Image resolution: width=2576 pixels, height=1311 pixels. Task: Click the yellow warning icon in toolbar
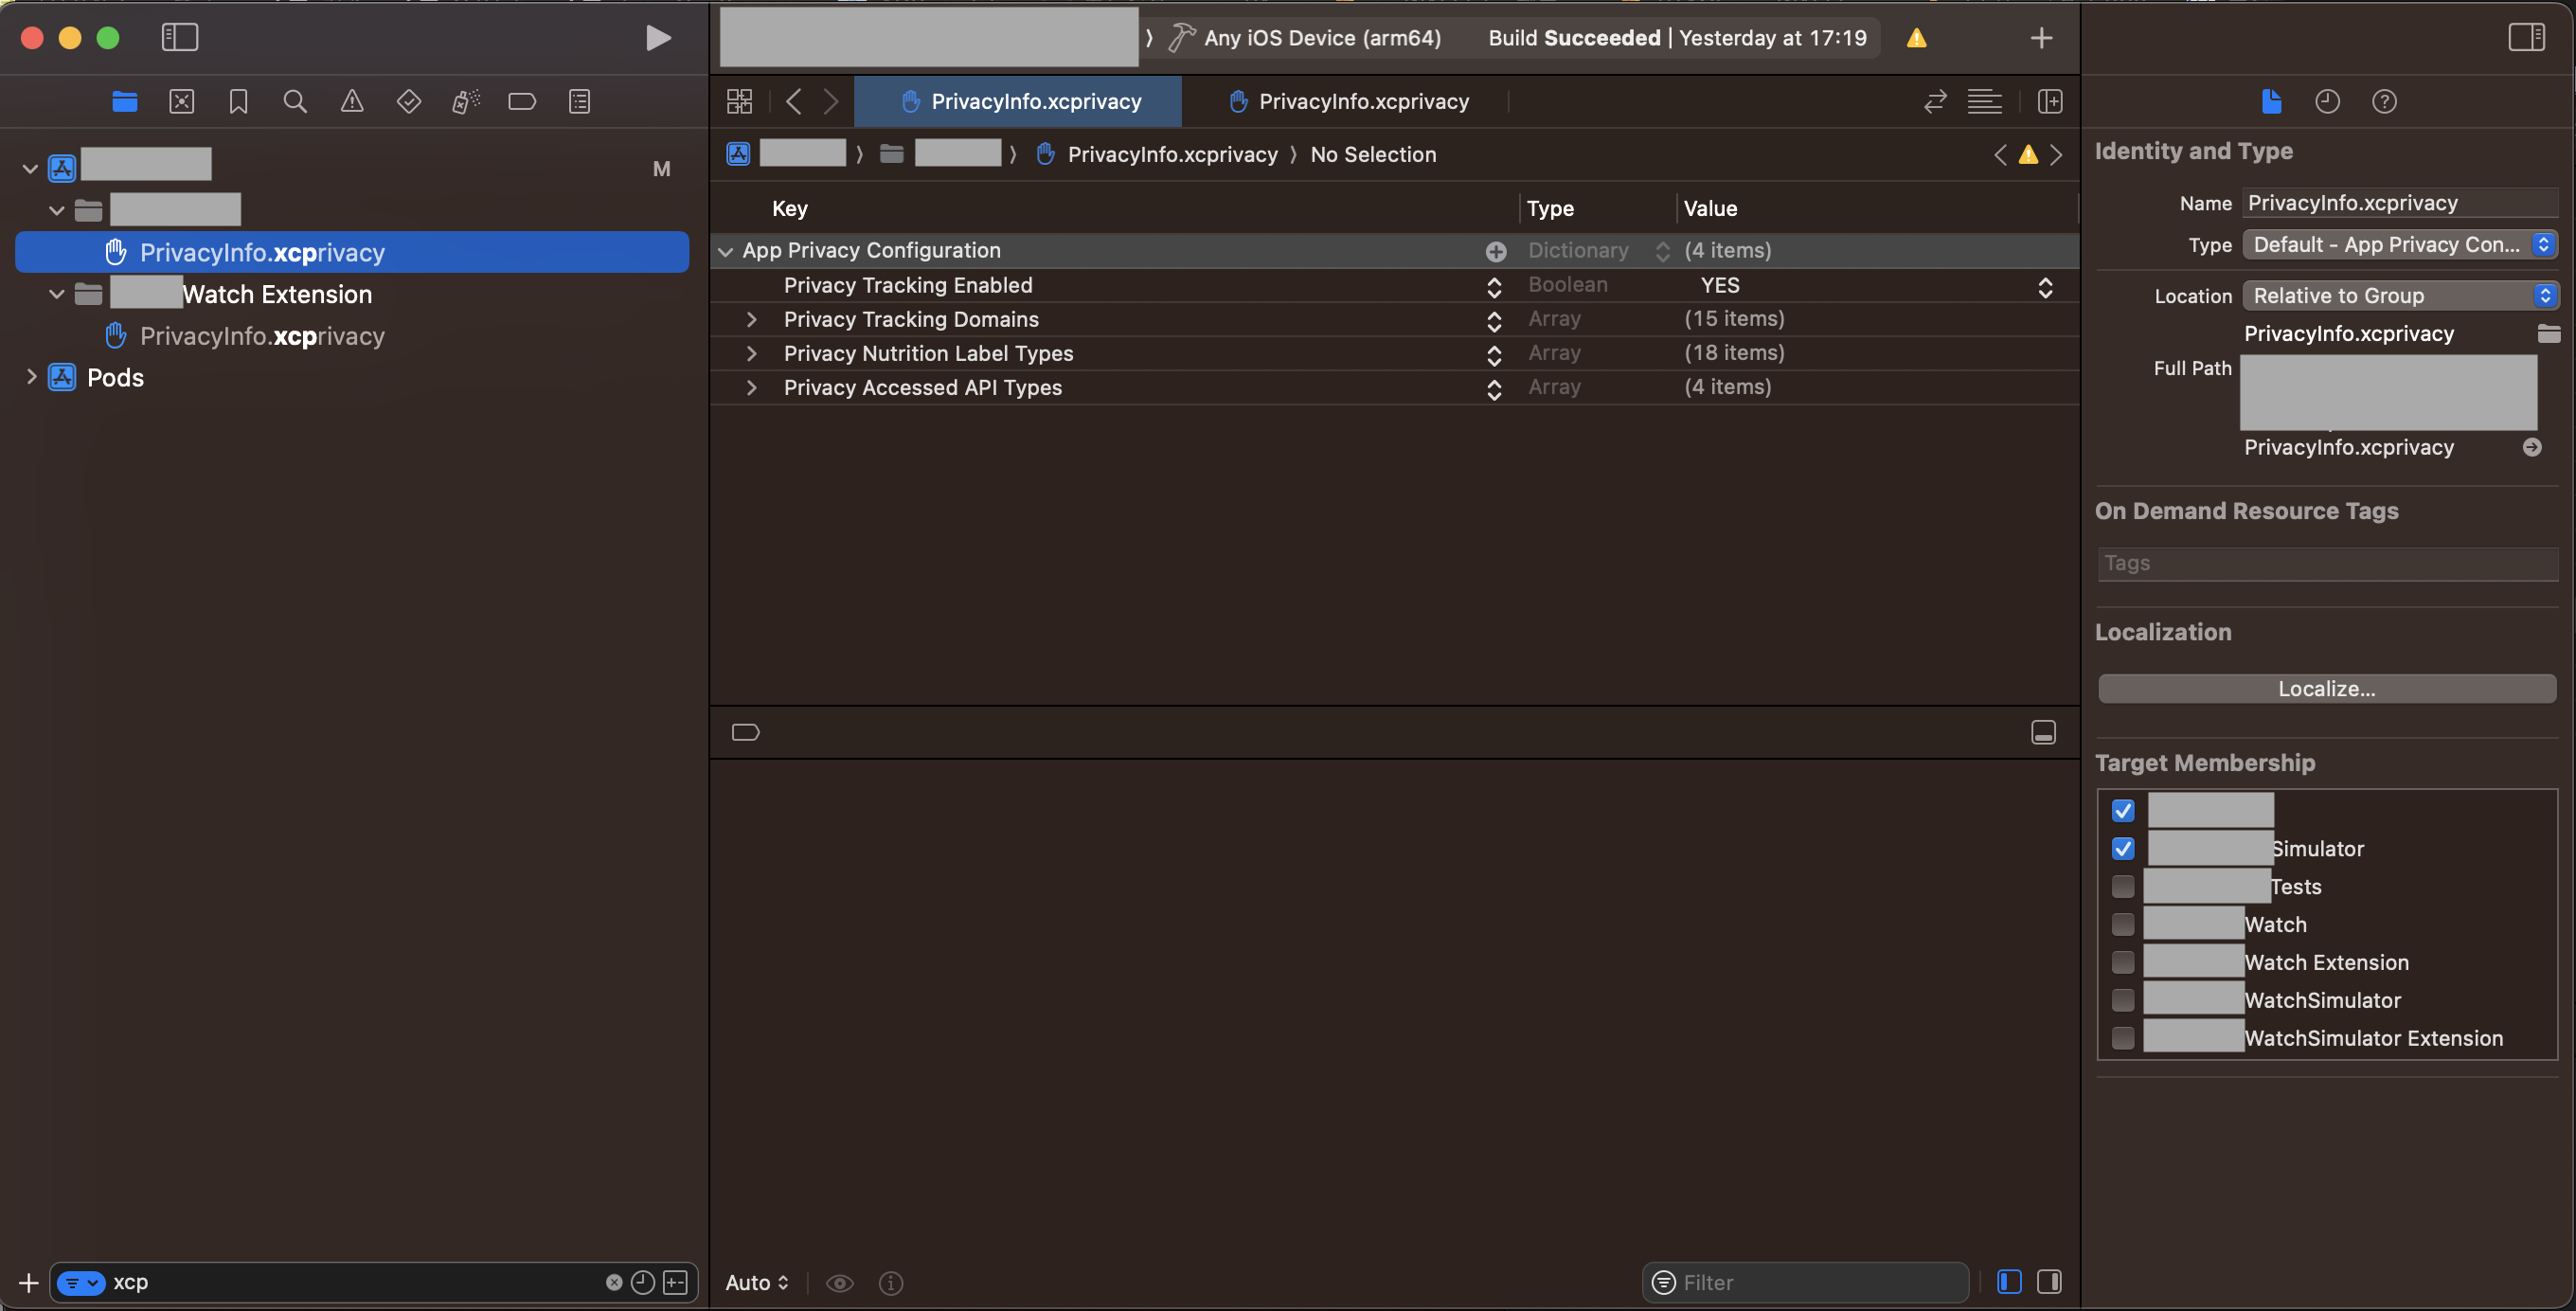coord(1916,38)
